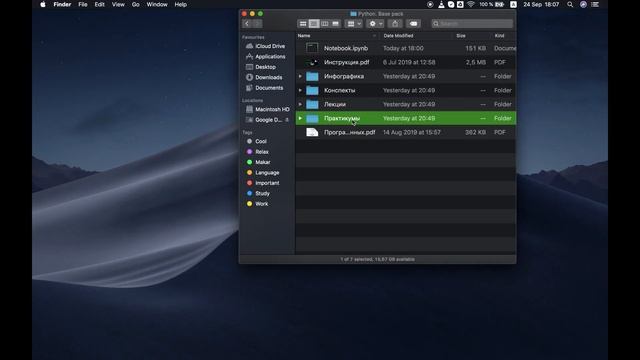Click the VLC cone menu bar icon

(x=441, y=4)
